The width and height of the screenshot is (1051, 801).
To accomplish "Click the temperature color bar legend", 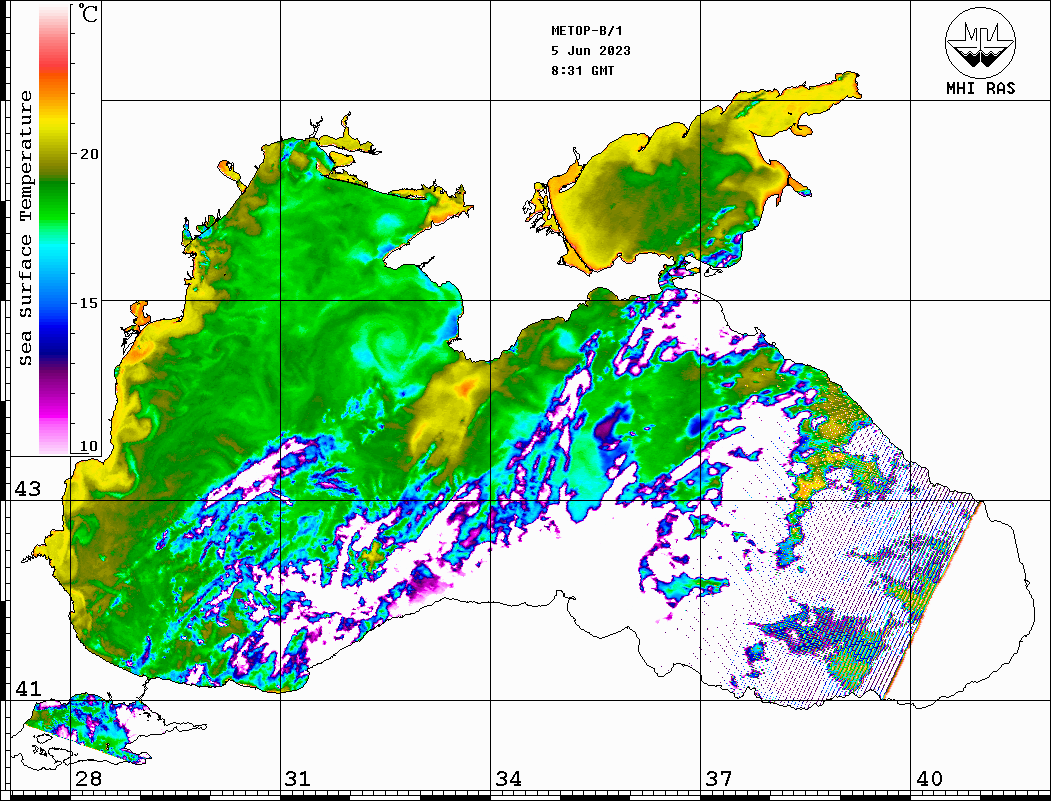I will [54, 231].
